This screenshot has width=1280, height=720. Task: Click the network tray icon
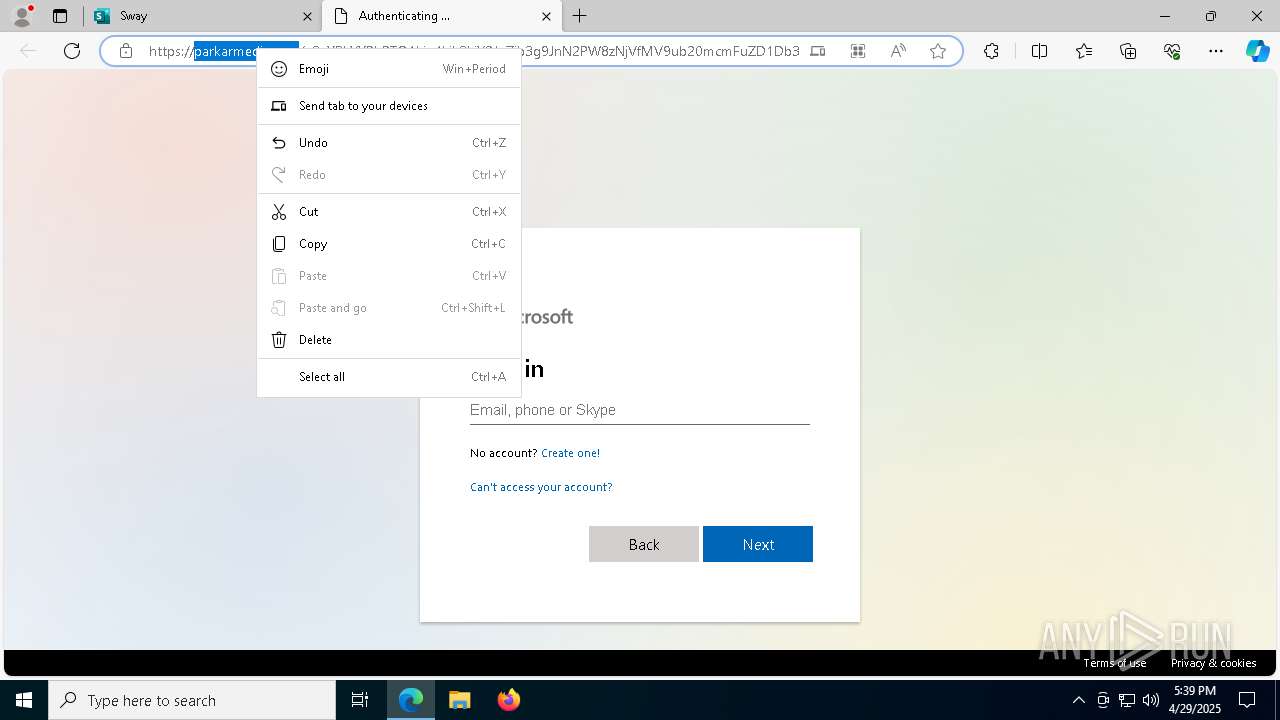point(1127,700)
